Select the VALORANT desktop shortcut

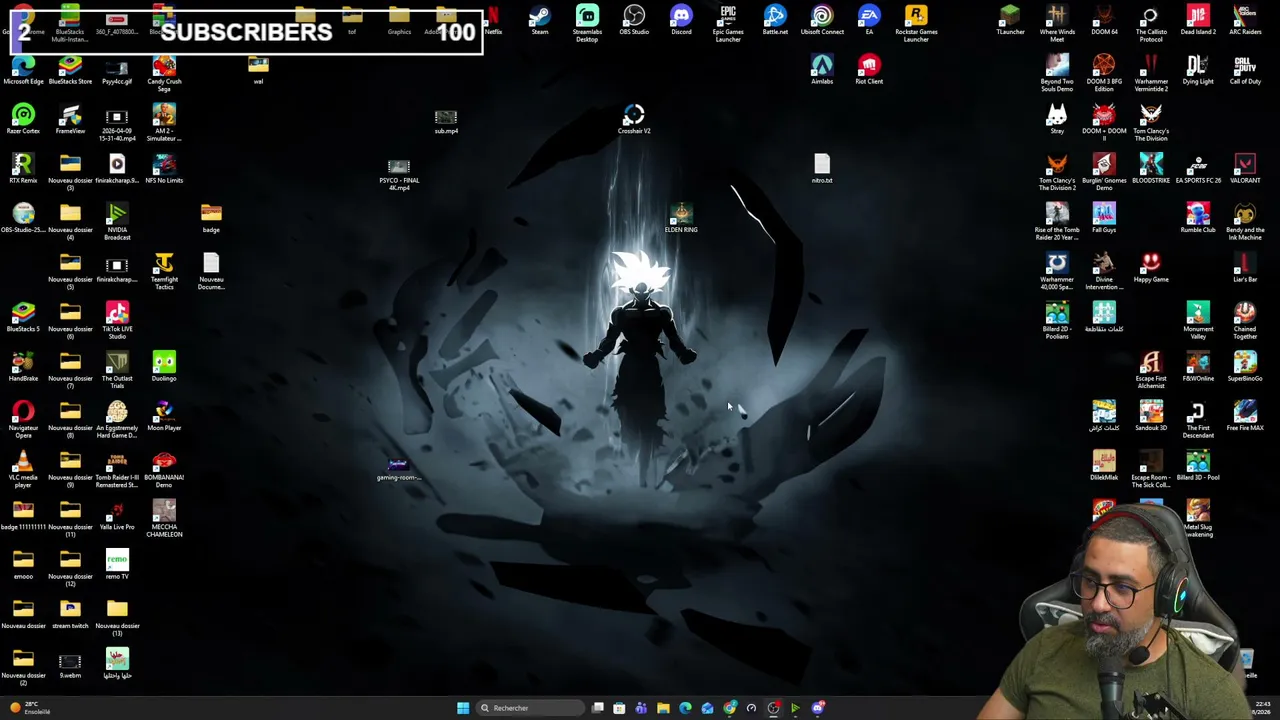pos(1245,169)
